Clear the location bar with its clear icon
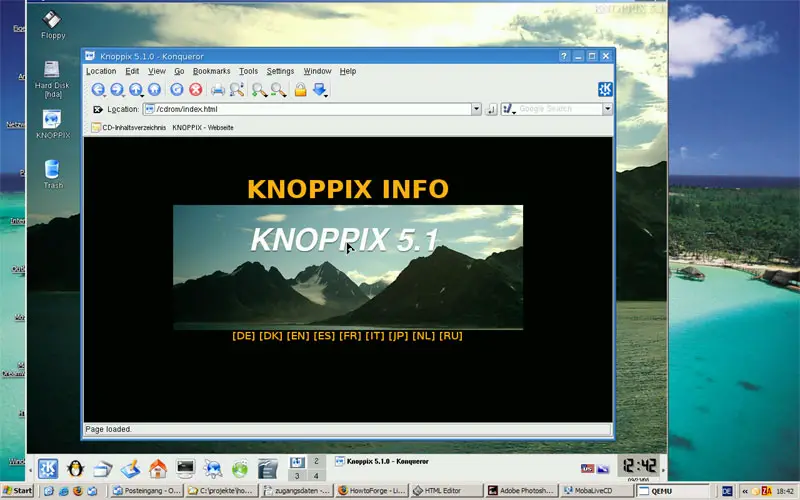The height and width of the screenshot is (500, 800). (97, 109)
